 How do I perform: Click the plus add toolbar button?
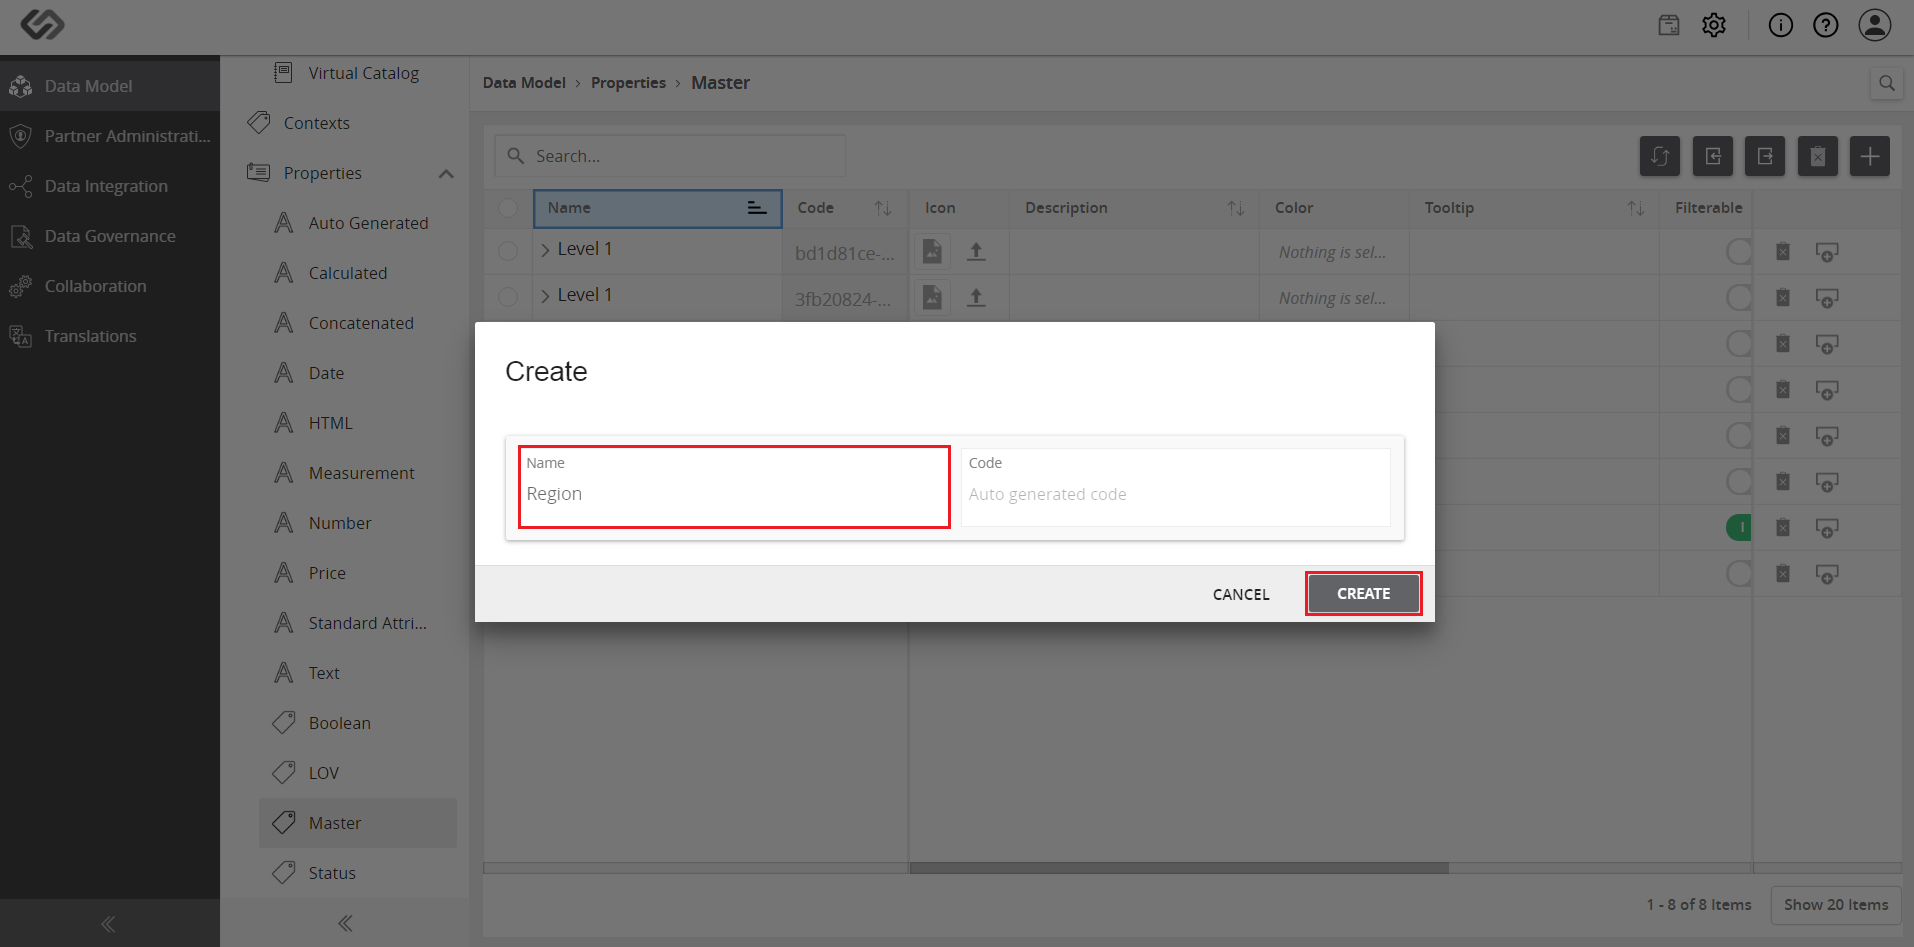click(1870, 156)
